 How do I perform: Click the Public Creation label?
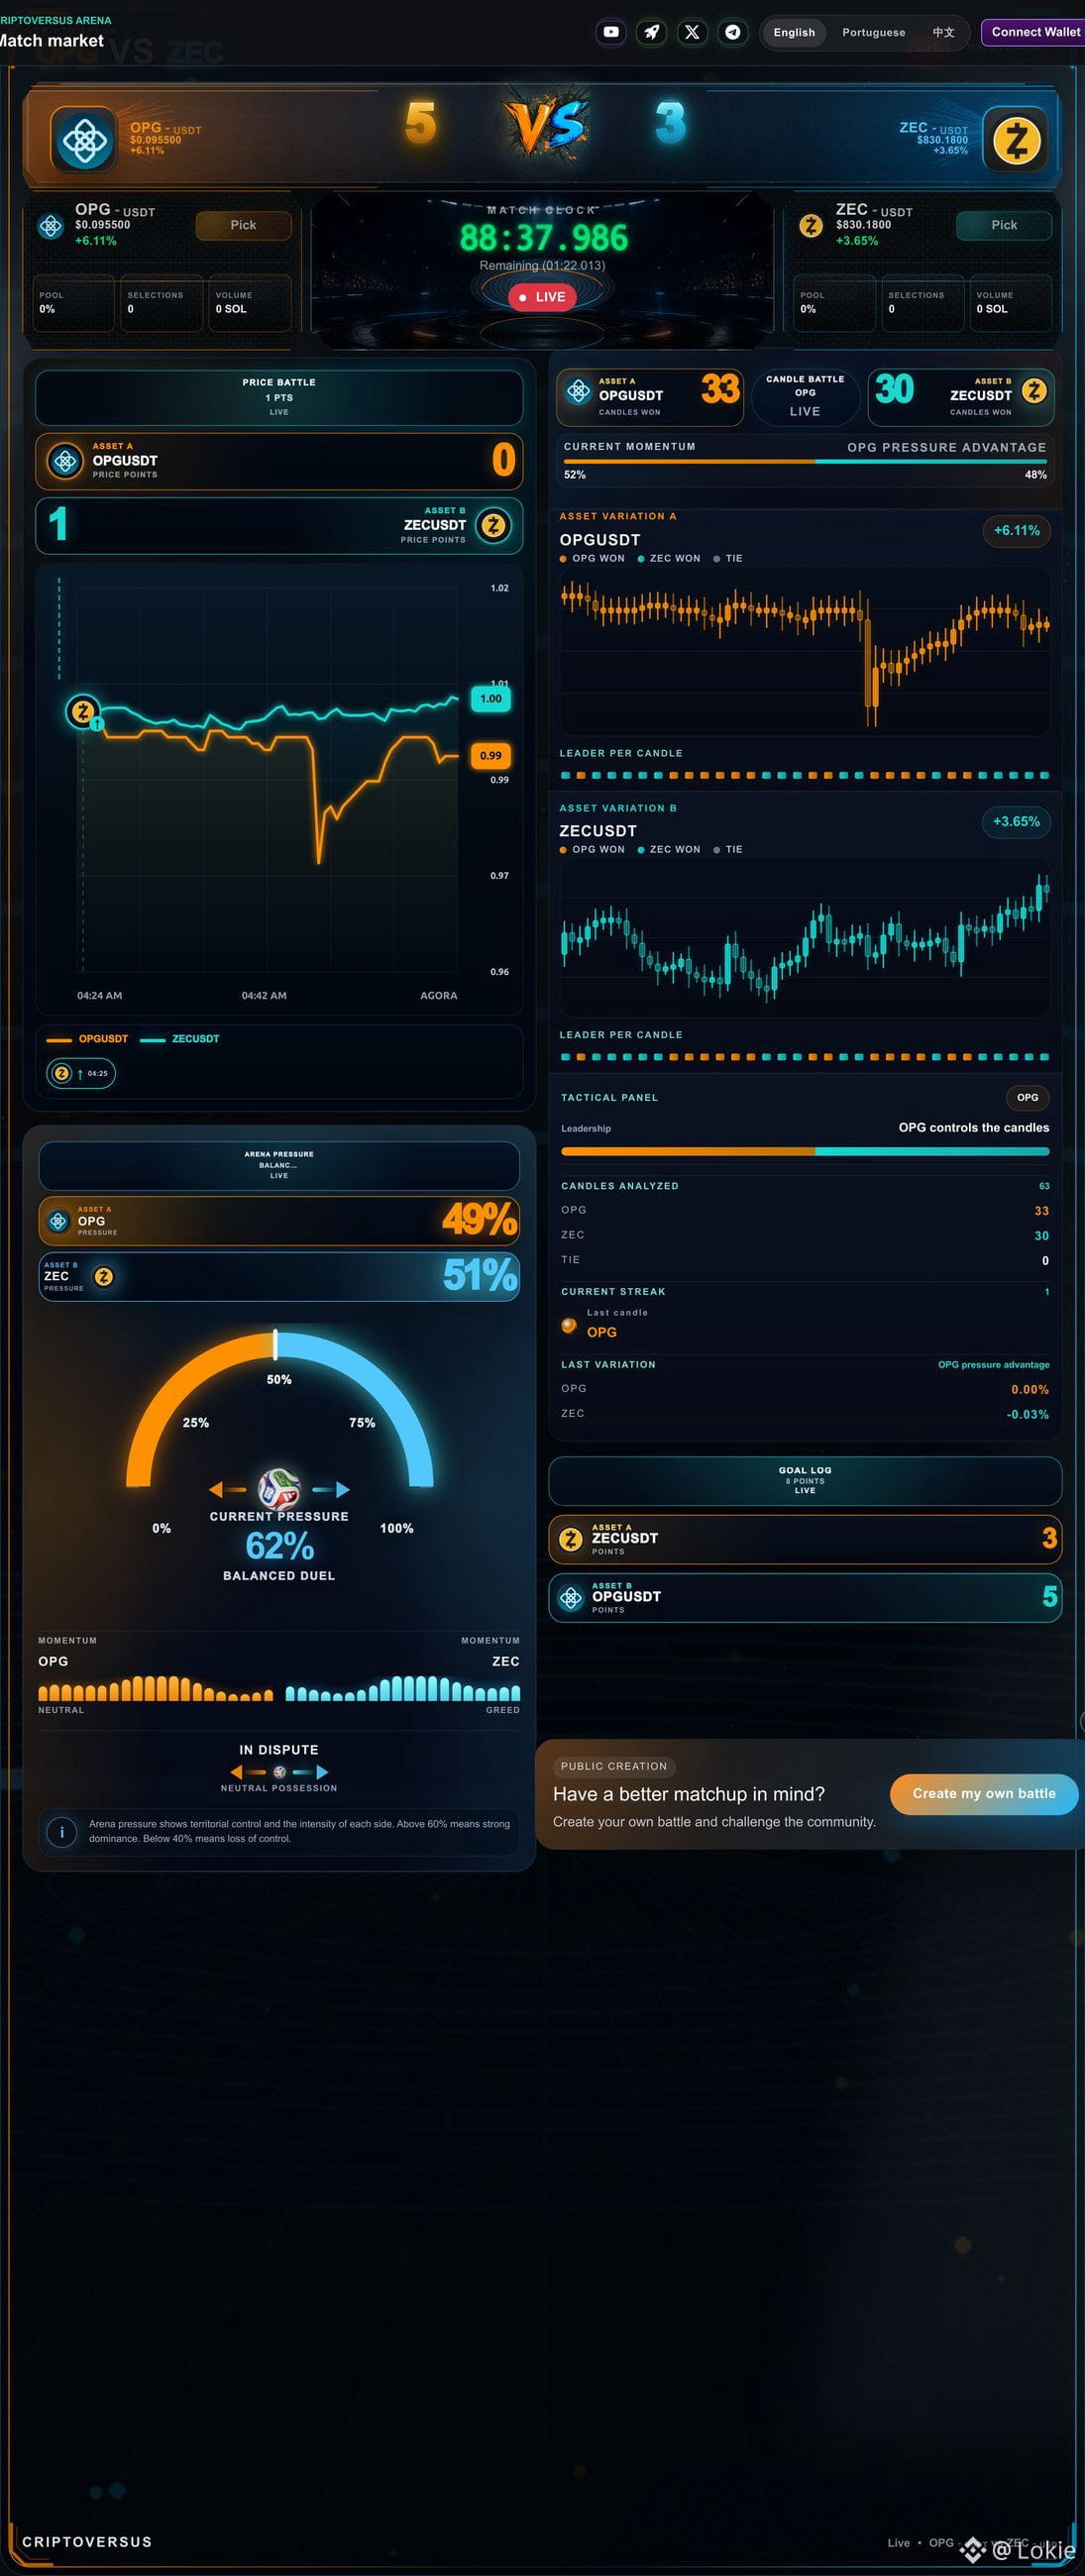614,1766
